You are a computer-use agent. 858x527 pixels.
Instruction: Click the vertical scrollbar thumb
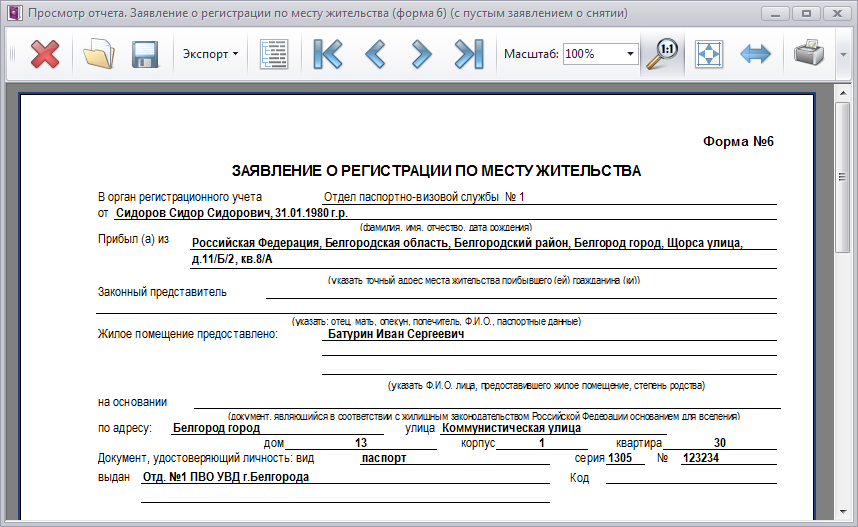(843, 177)
